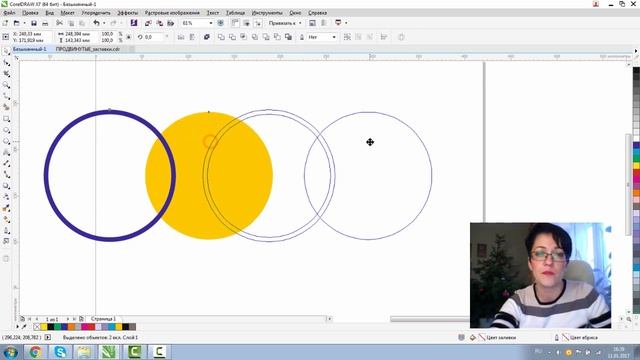Go to next page arrow in navigator
The height and width of the screenshot is (360, 640).
tap(68, 319)
